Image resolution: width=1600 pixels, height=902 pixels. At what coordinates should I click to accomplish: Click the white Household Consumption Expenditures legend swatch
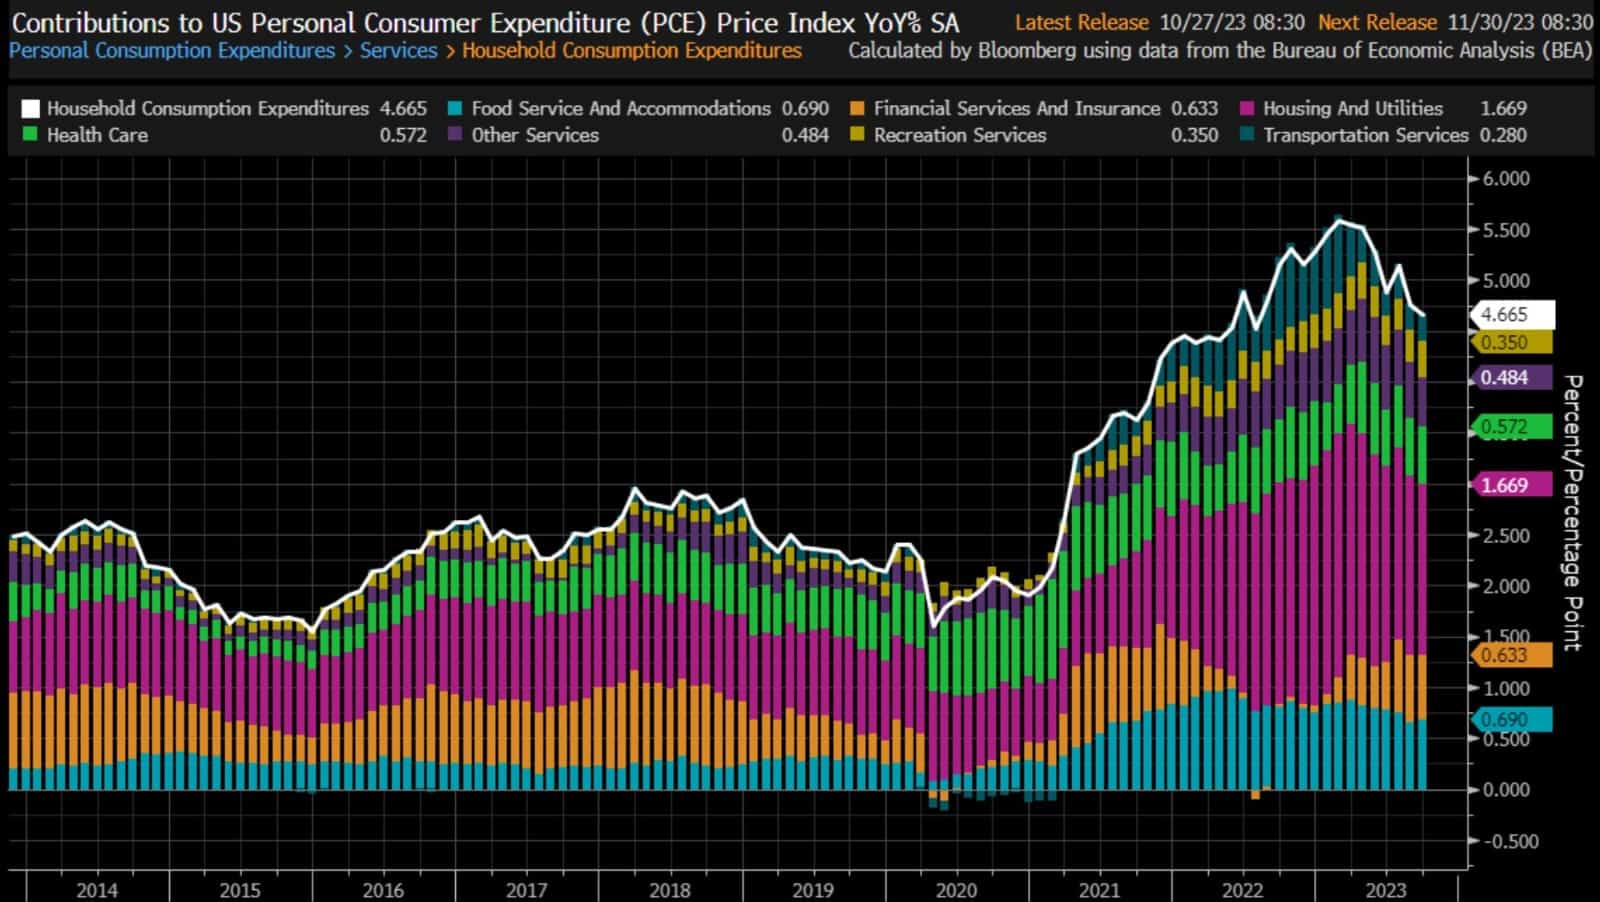[x=30, y=109]
